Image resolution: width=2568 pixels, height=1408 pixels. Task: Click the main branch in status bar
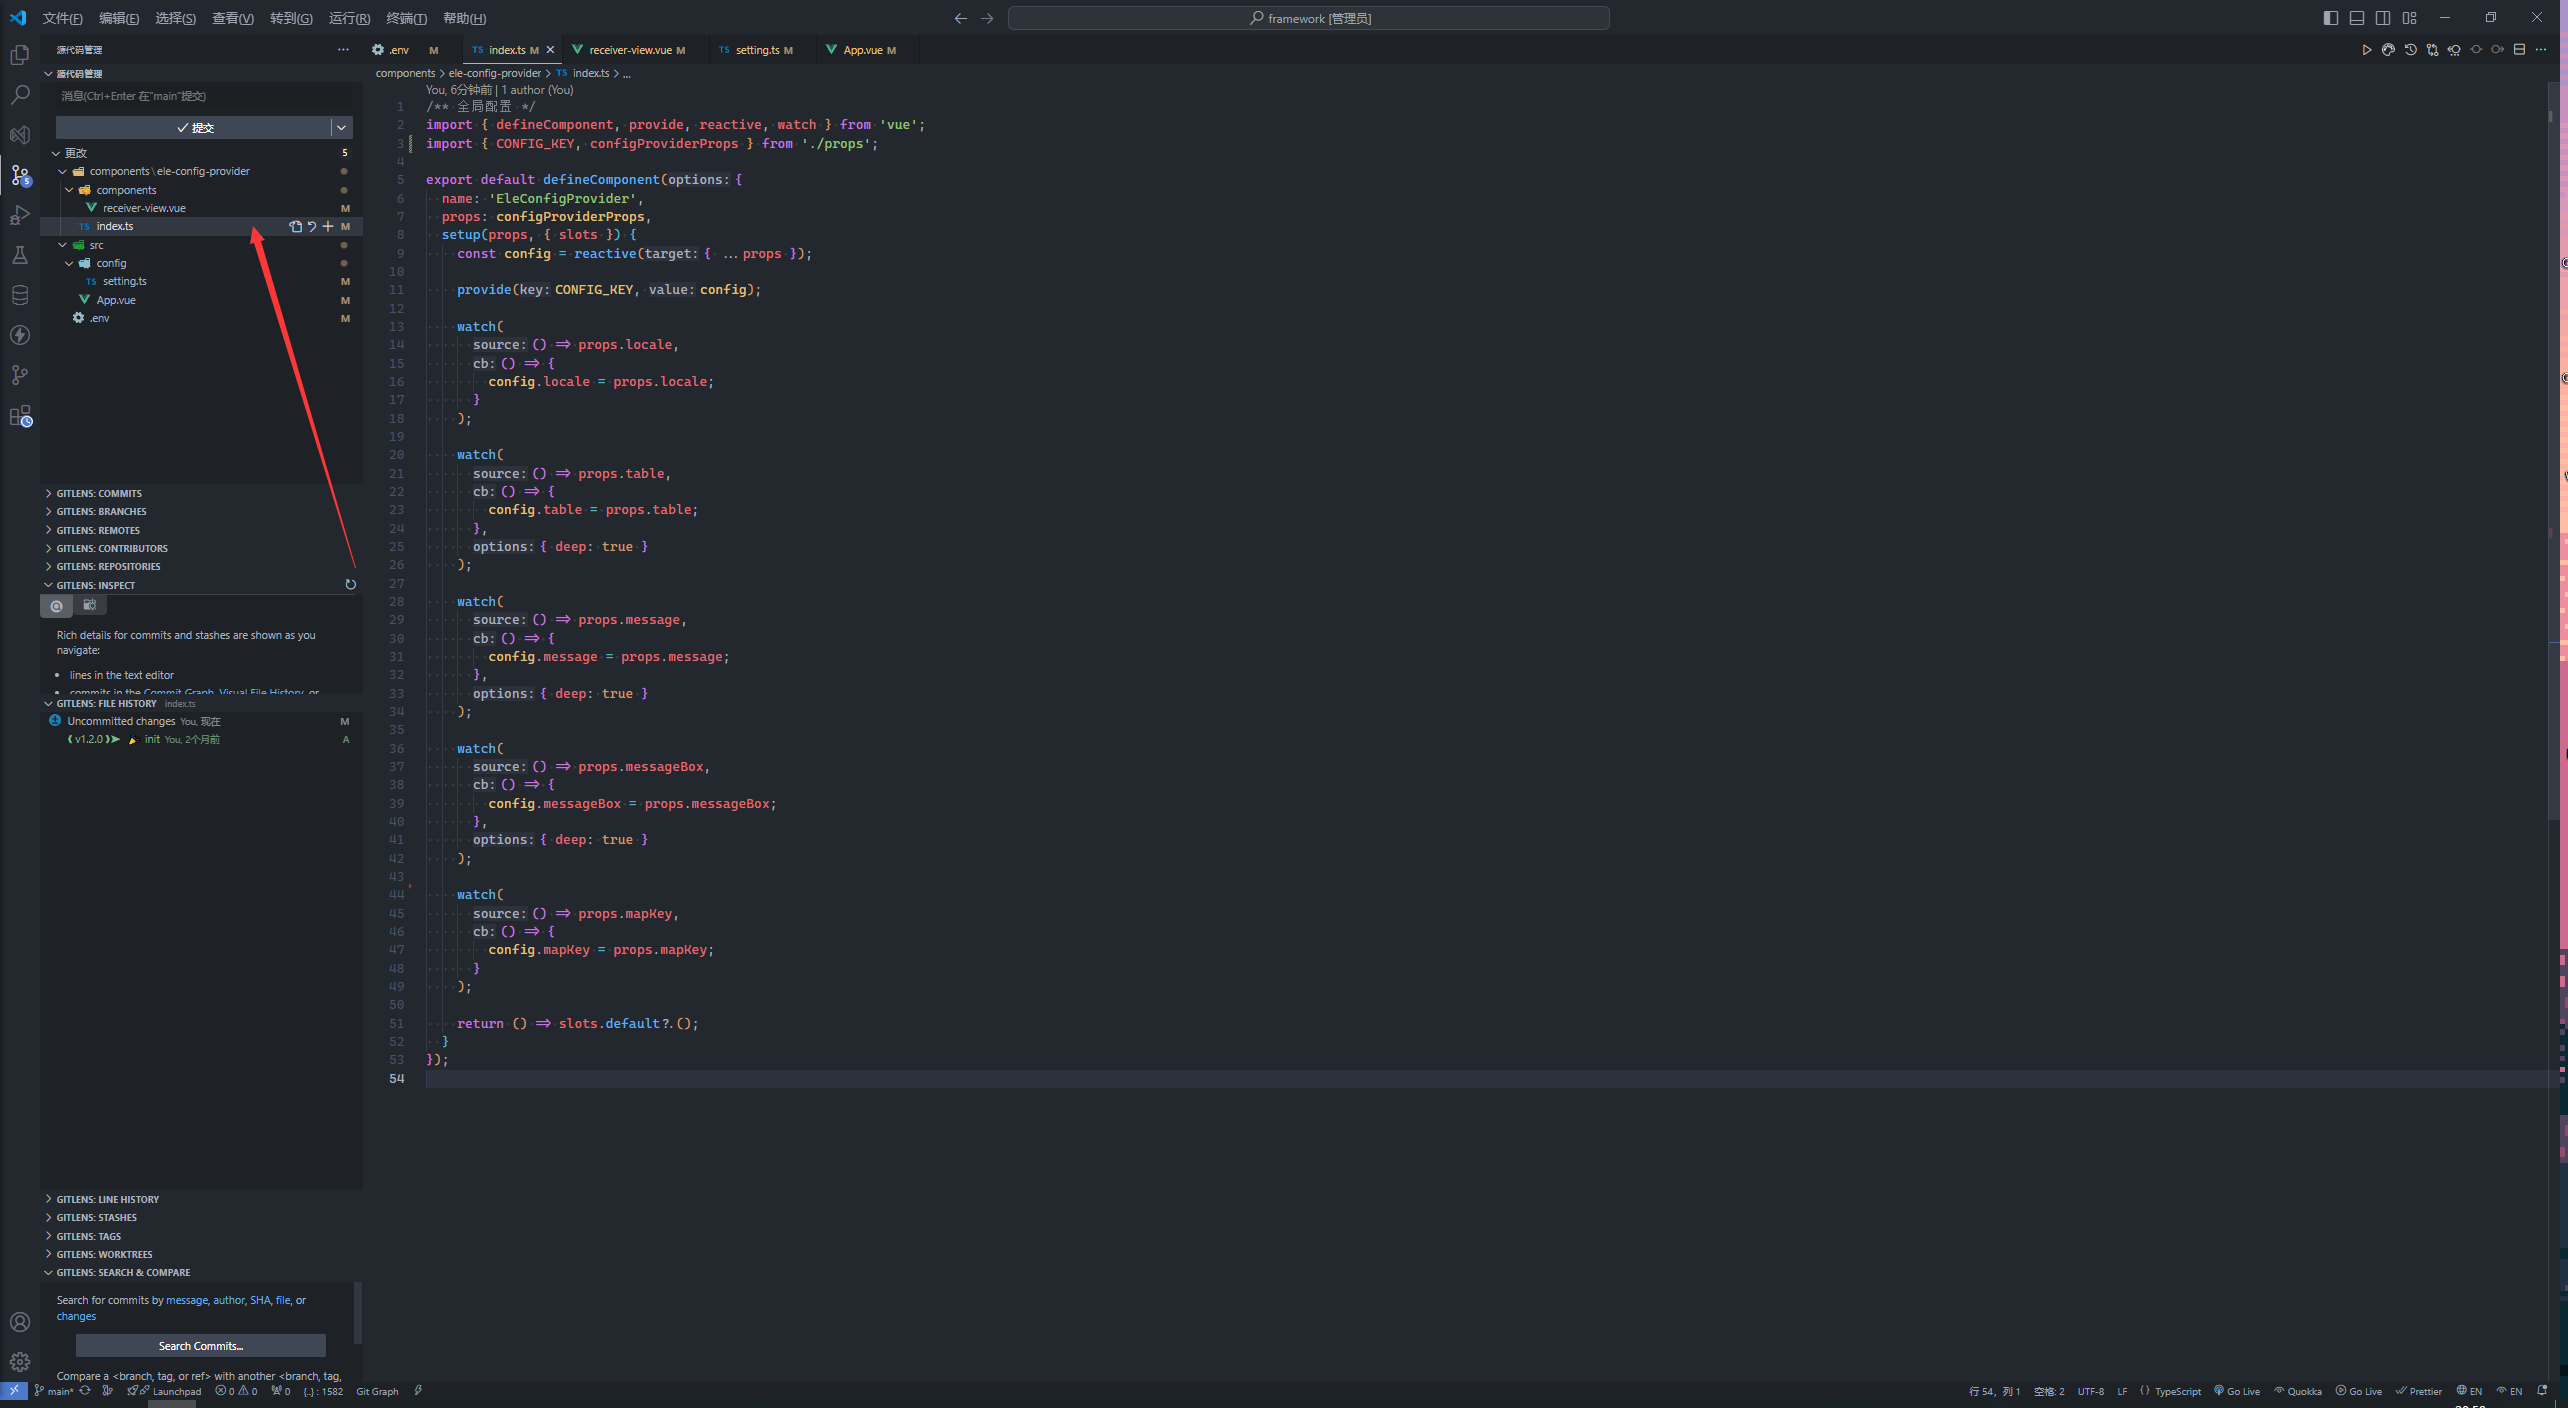tap(54, 1391)
